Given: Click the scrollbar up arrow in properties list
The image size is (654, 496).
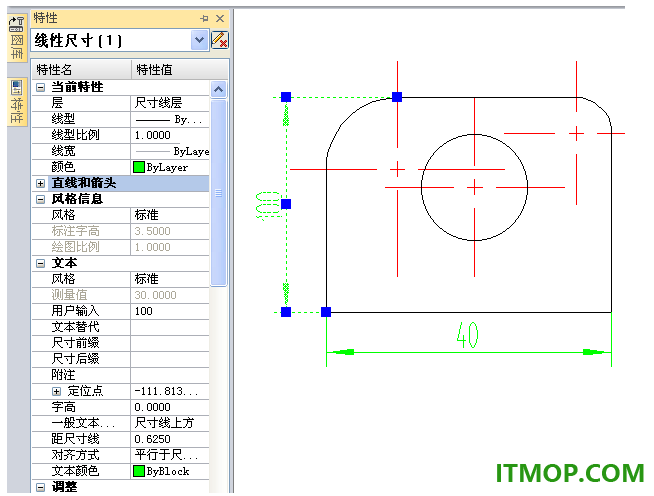Looking at the screenshot, I should tap(219, 89).
